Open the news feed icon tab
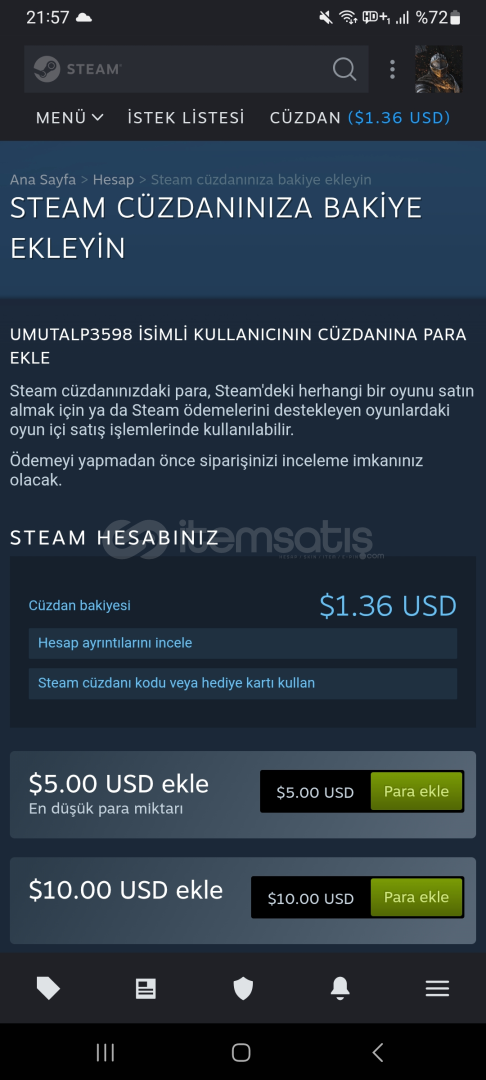This screenshot has width=486, height=1080. [x=145, y=988]
